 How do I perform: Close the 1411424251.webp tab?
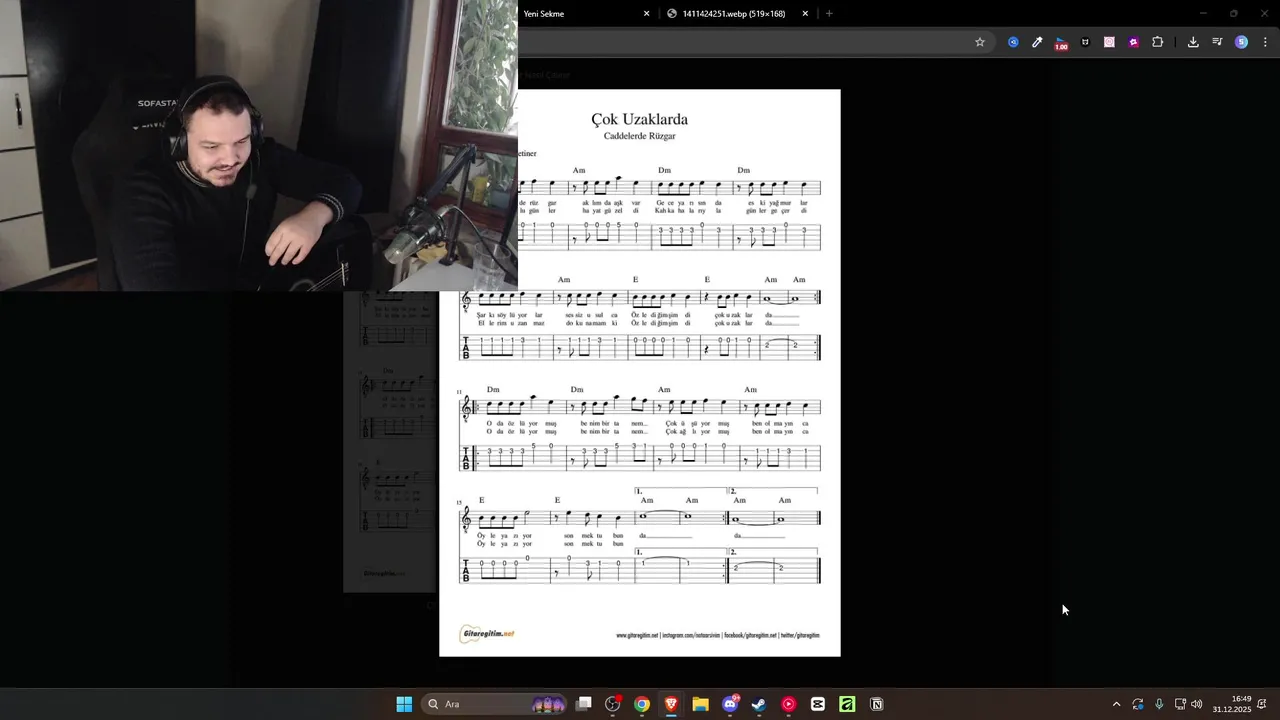805,14
